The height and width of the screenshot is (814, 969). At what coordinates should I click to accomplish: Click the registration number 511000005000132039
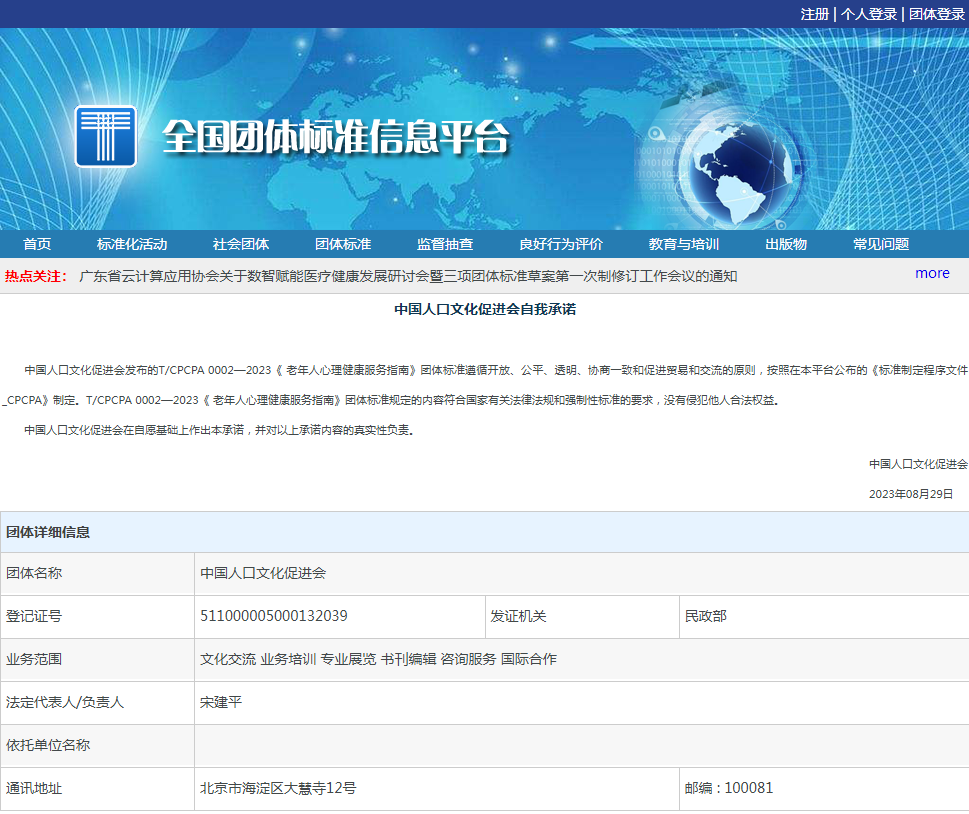coord(274,616)
